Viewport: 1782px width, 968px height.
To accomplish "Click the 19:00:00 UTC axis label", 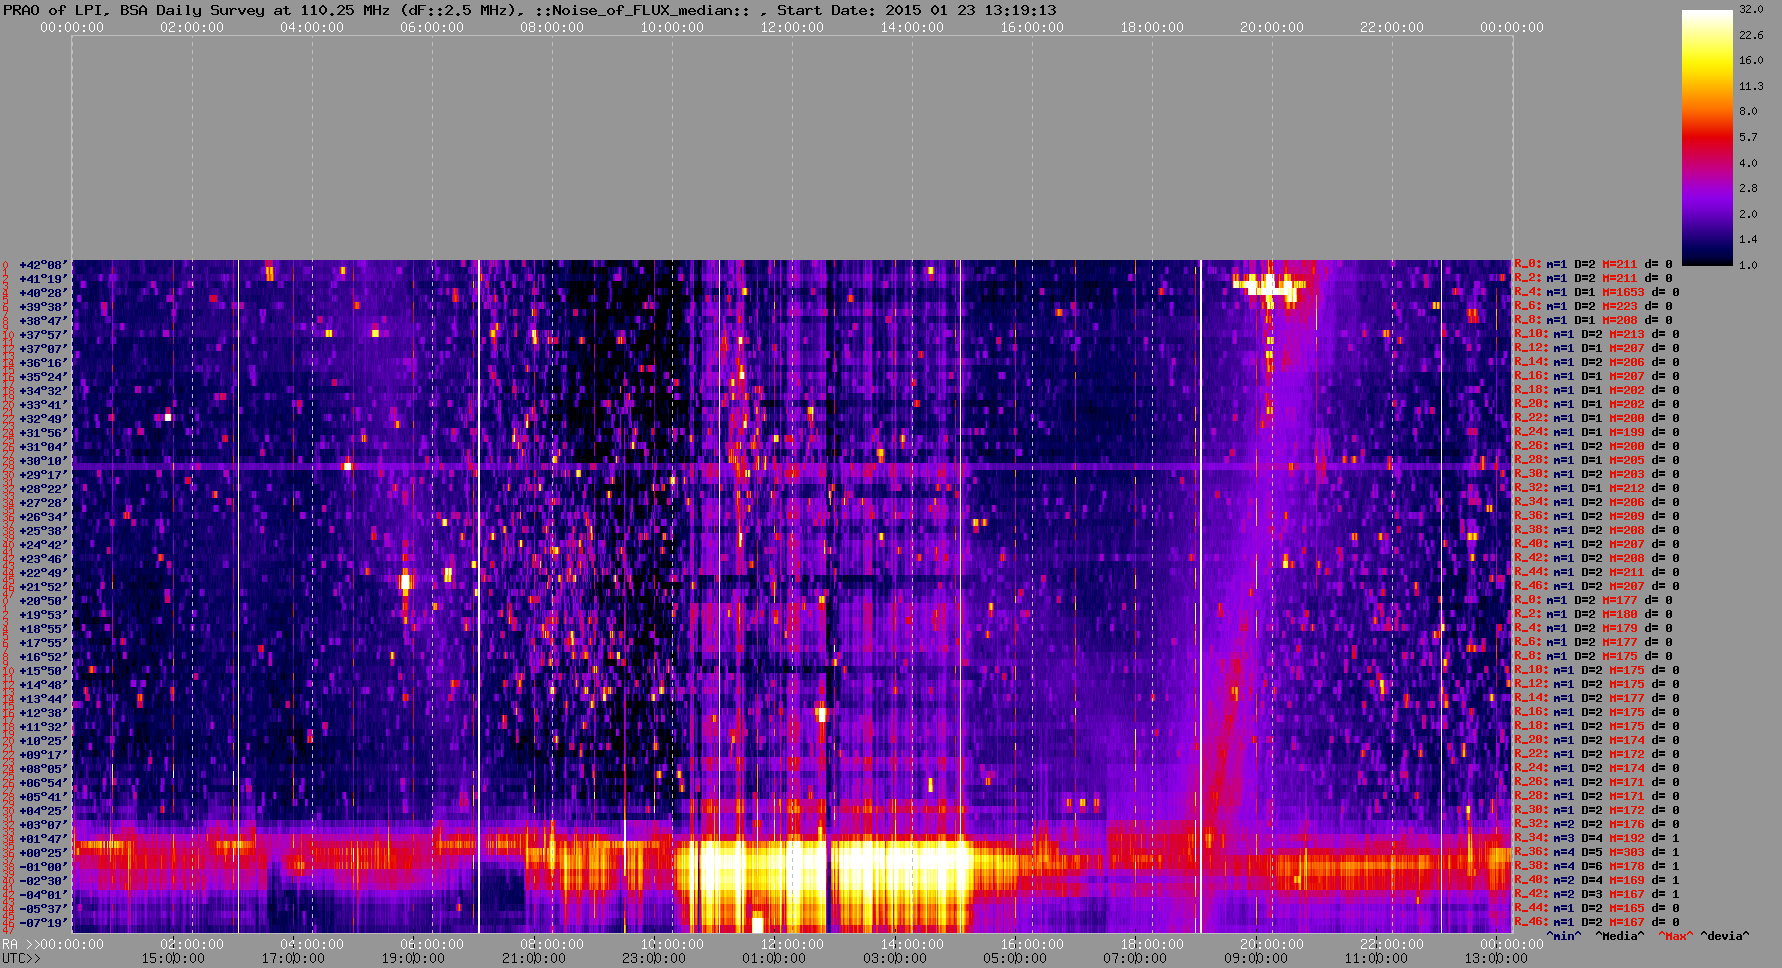I will point(413,958).
